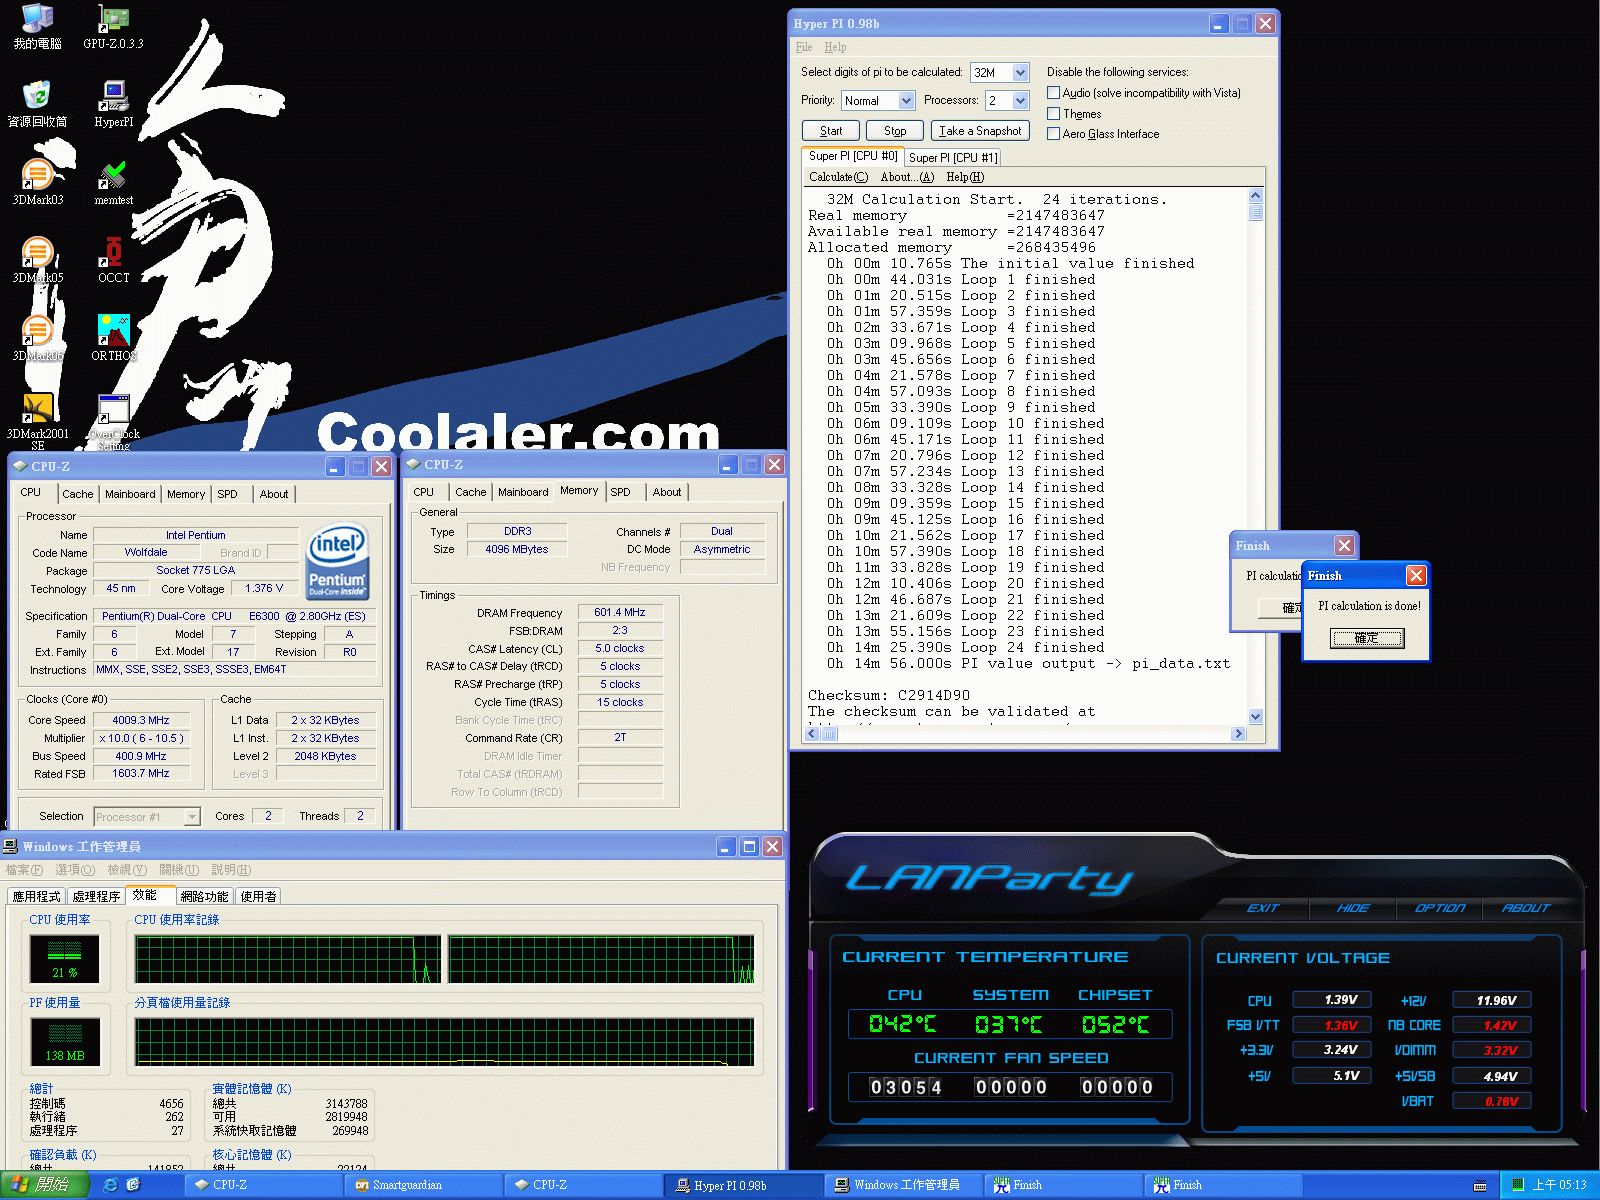
Task: Launch the 3DMark03 desktop shortcut
Action: pos(37,182)
